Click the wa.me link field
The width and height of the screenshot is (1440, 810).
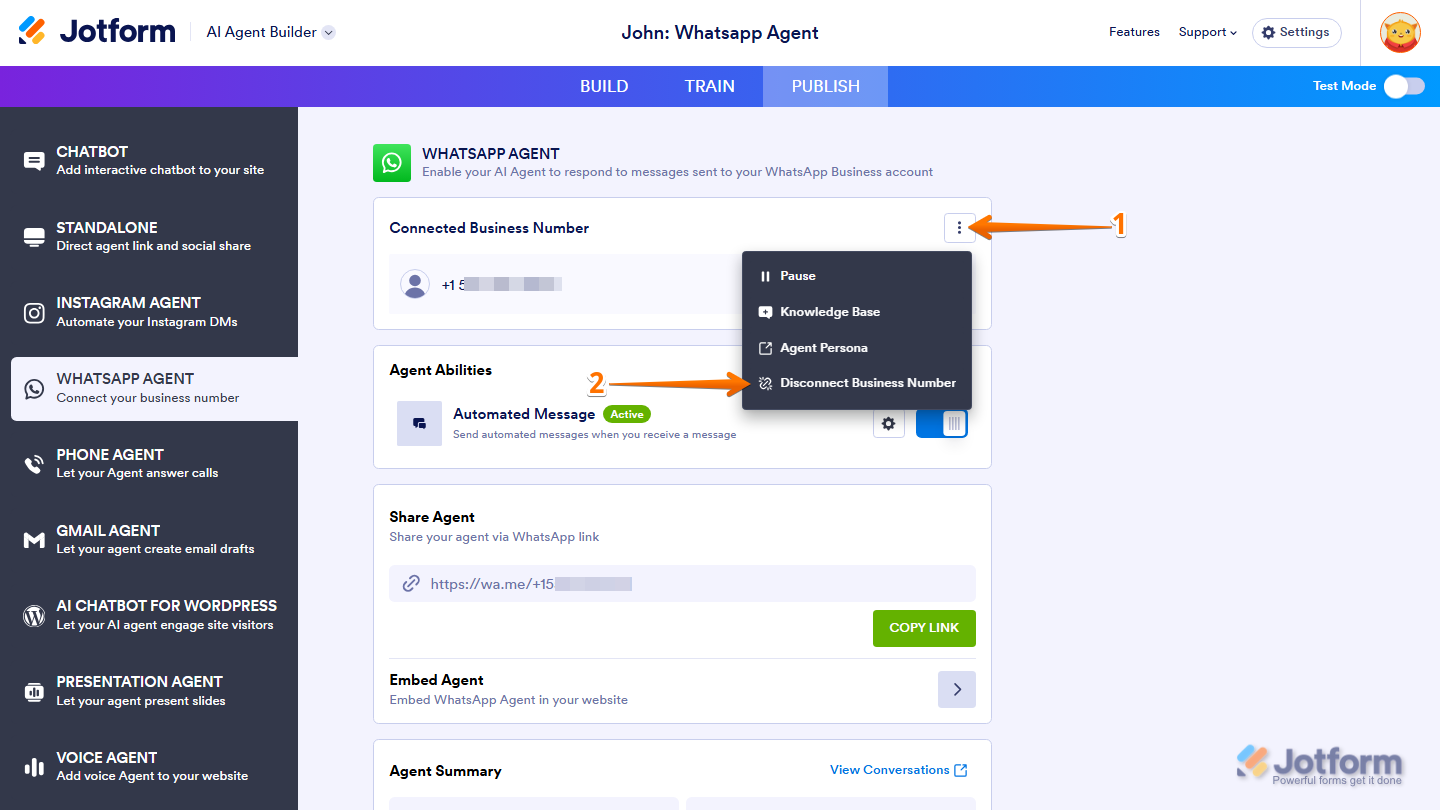coord(682,584)
